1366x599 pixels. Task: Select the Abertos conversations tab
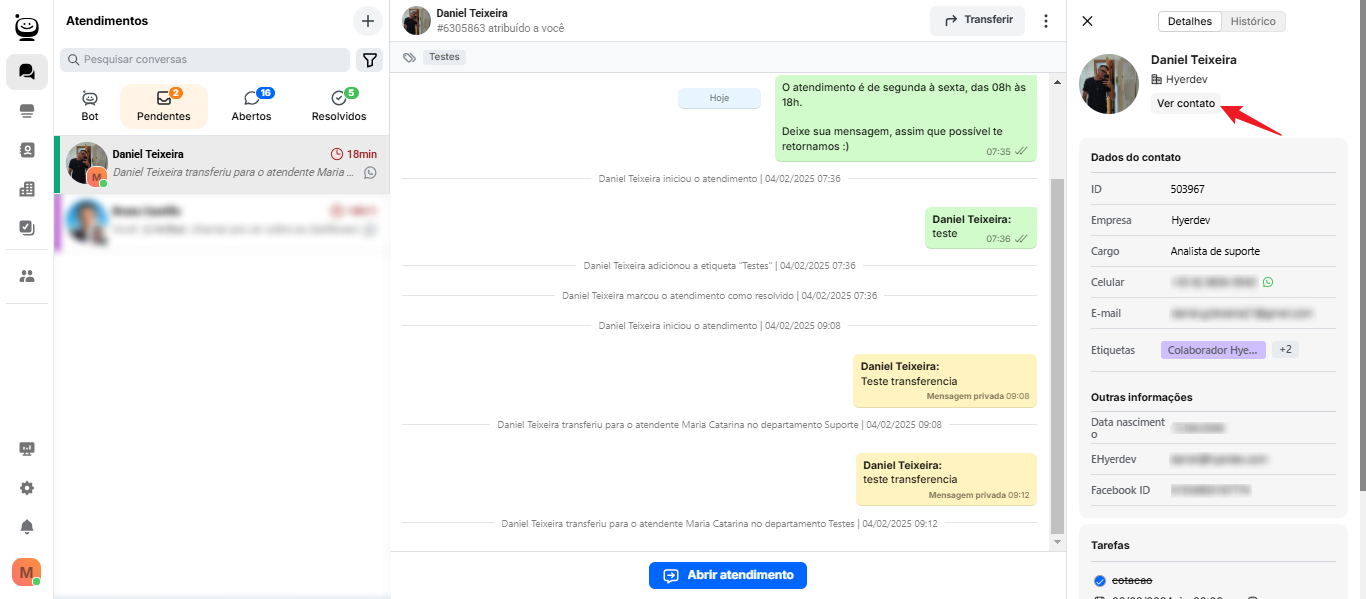[252, 106]
